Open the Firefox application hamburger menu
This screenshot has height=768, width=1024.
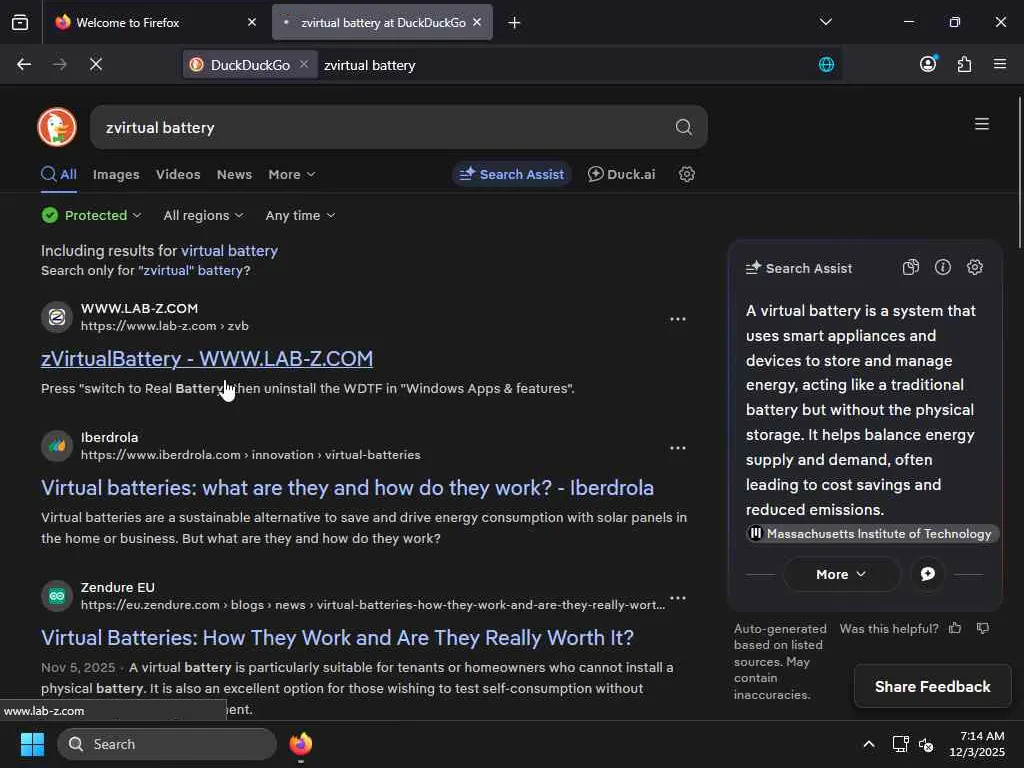point(1000,64)
